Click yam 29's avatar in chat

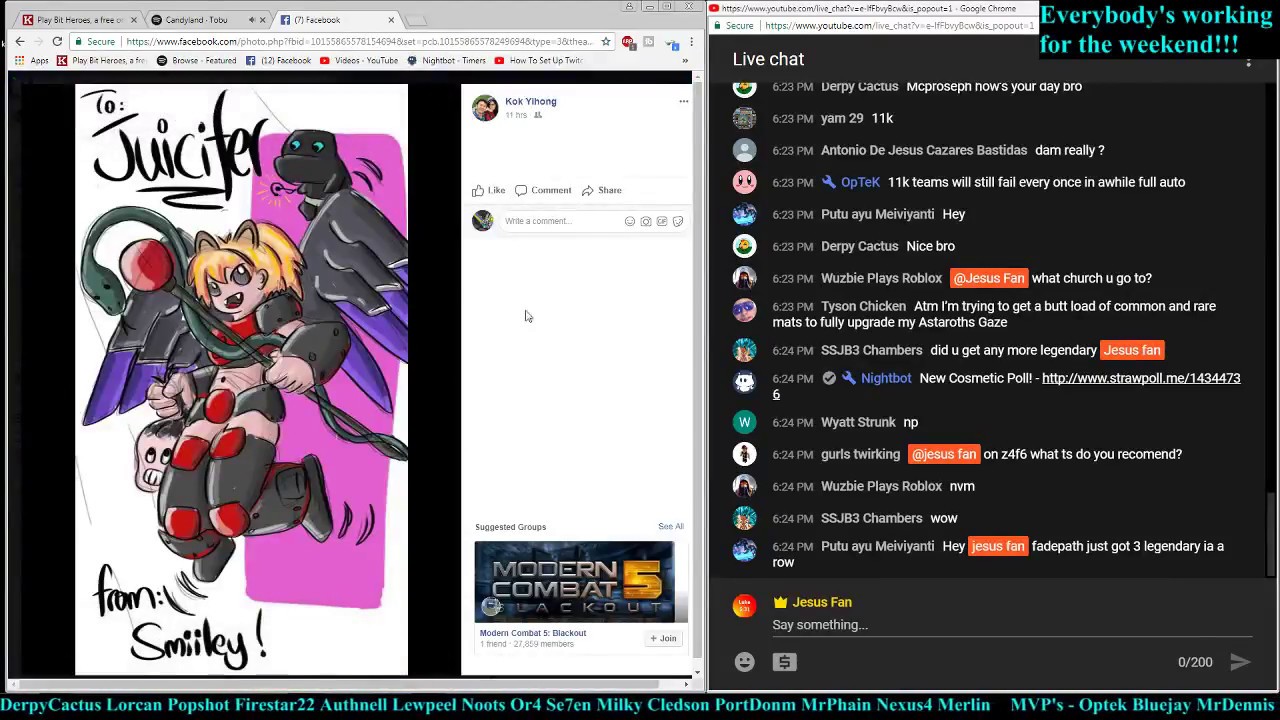click(x=744, y=118)
